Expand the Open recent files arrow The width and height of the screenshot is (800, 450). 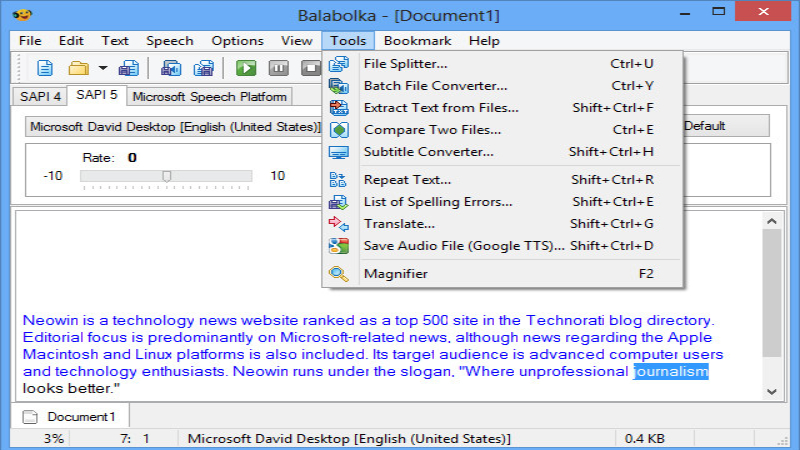[103, 68]
